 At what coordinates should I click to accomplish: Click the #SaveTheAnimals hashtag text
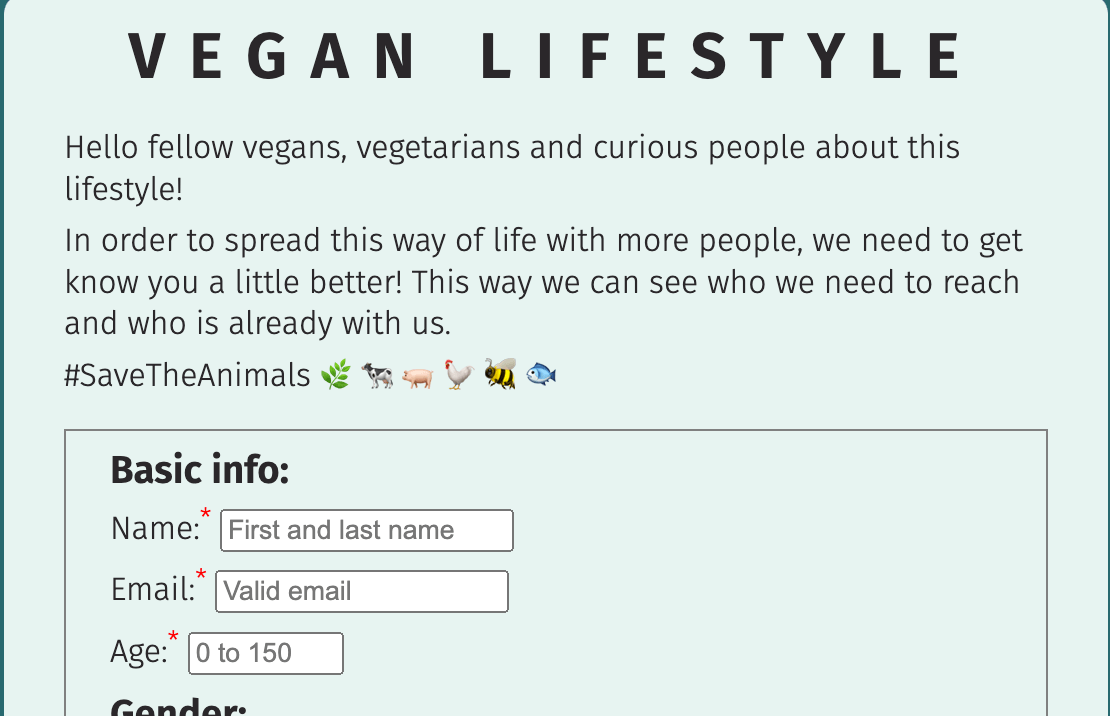[188, 375]
